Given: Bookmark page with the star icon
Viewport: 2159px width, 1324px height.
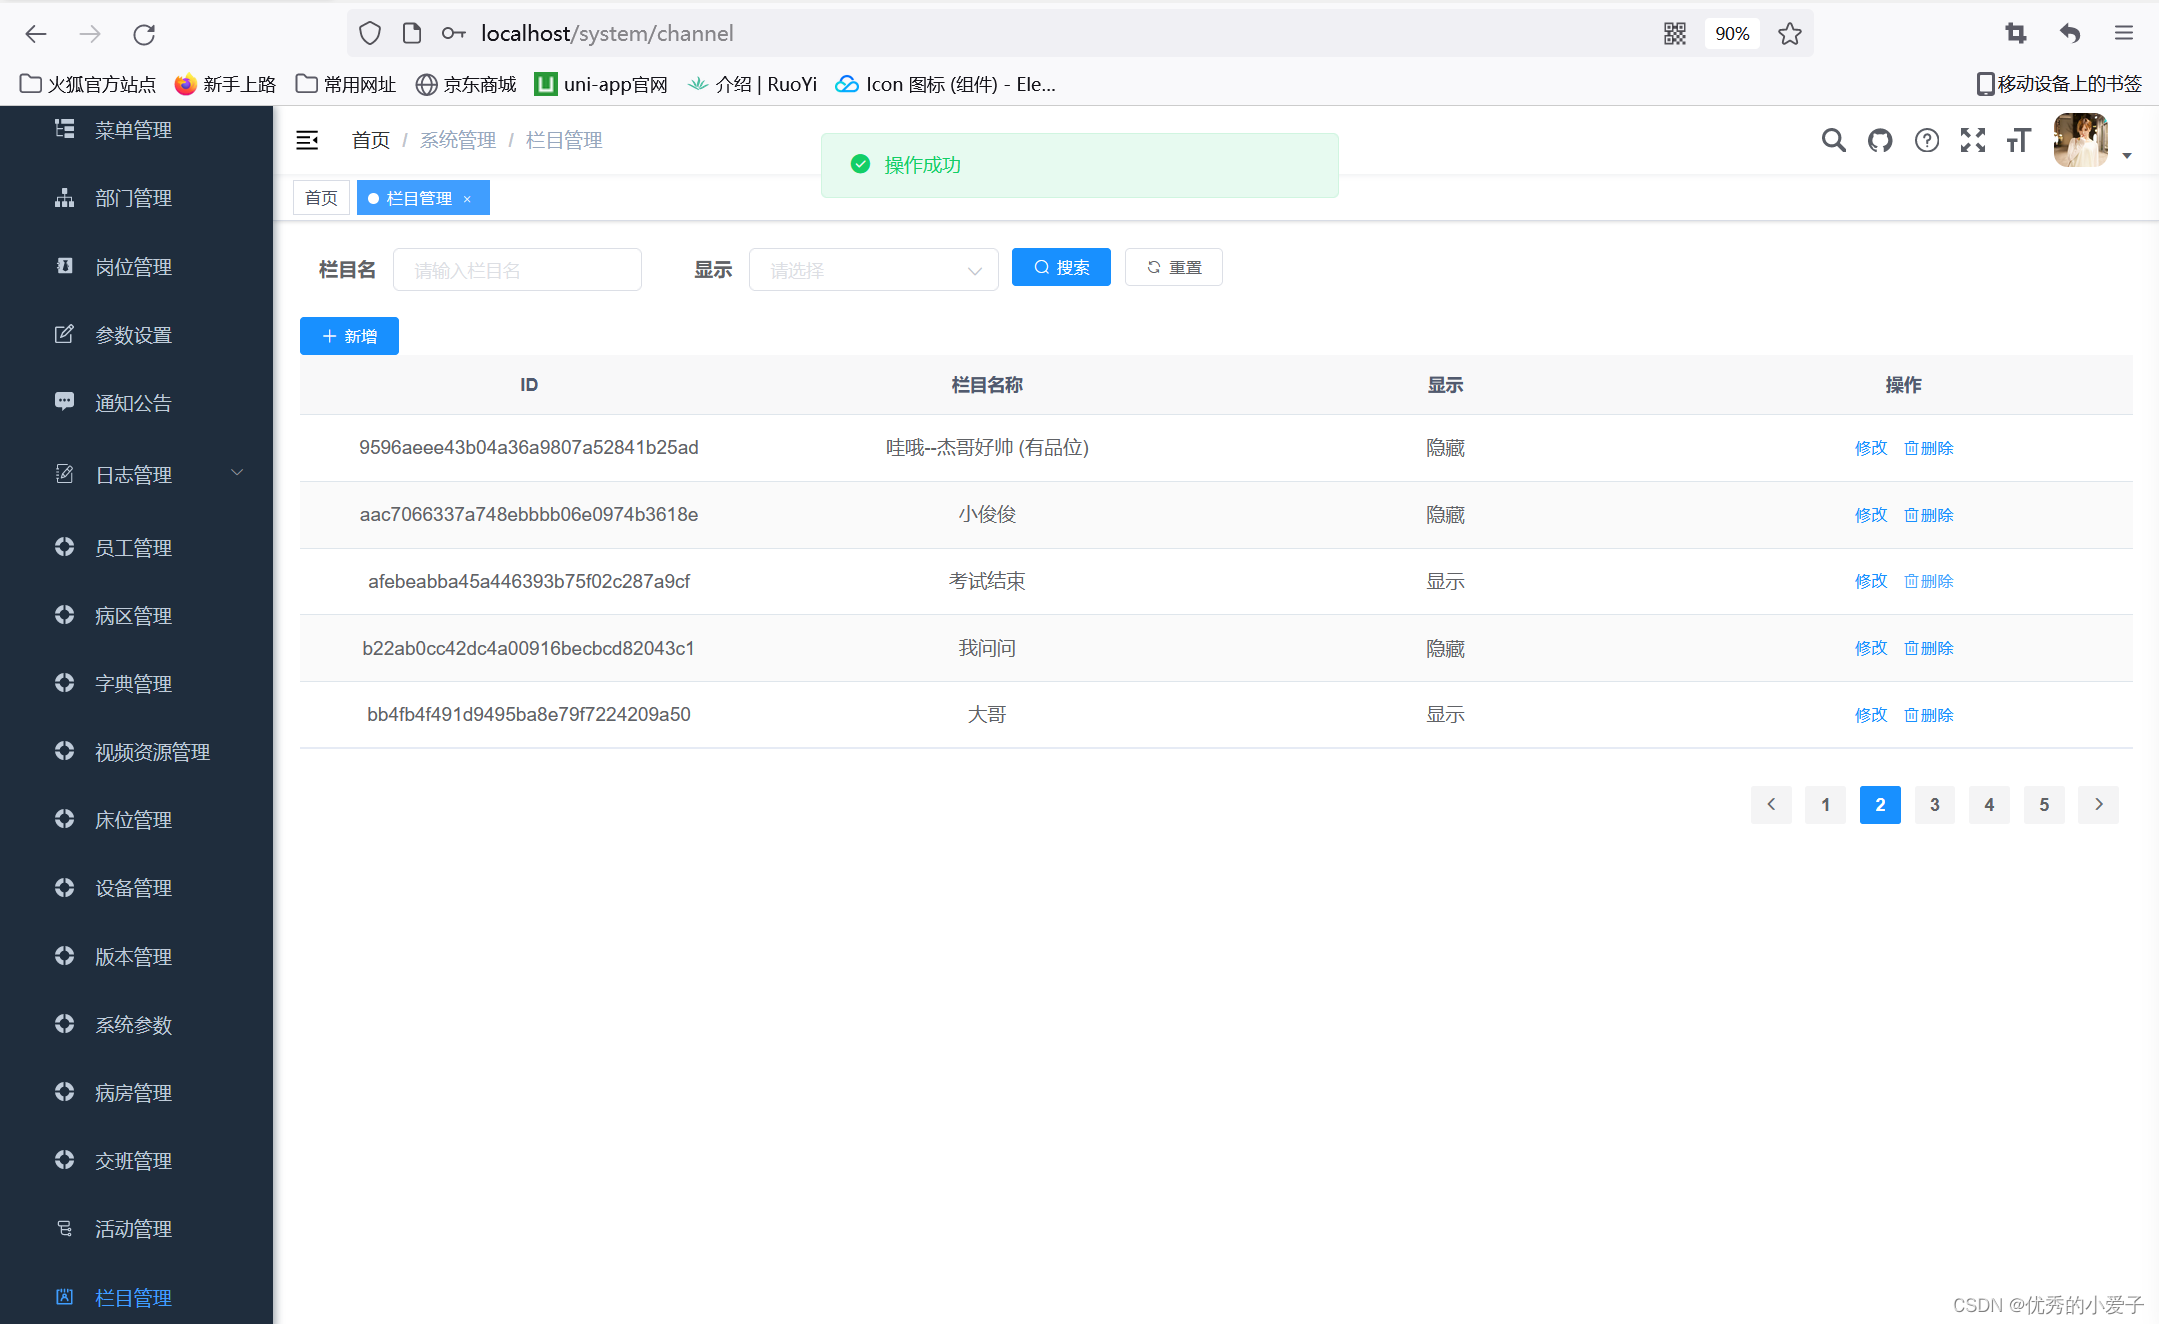Looking at the screenshot, I should (1789, 34).
